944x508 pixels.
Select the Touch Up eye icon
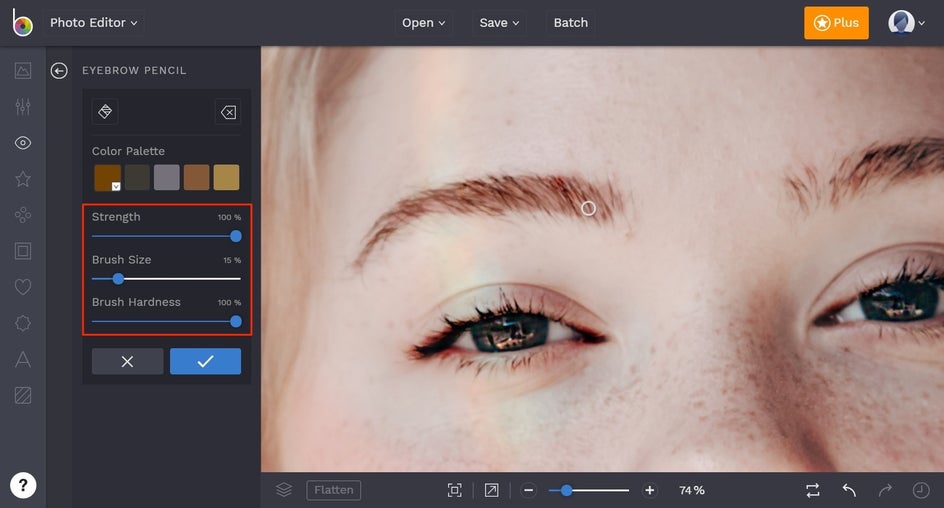click(x=22, y=143)
